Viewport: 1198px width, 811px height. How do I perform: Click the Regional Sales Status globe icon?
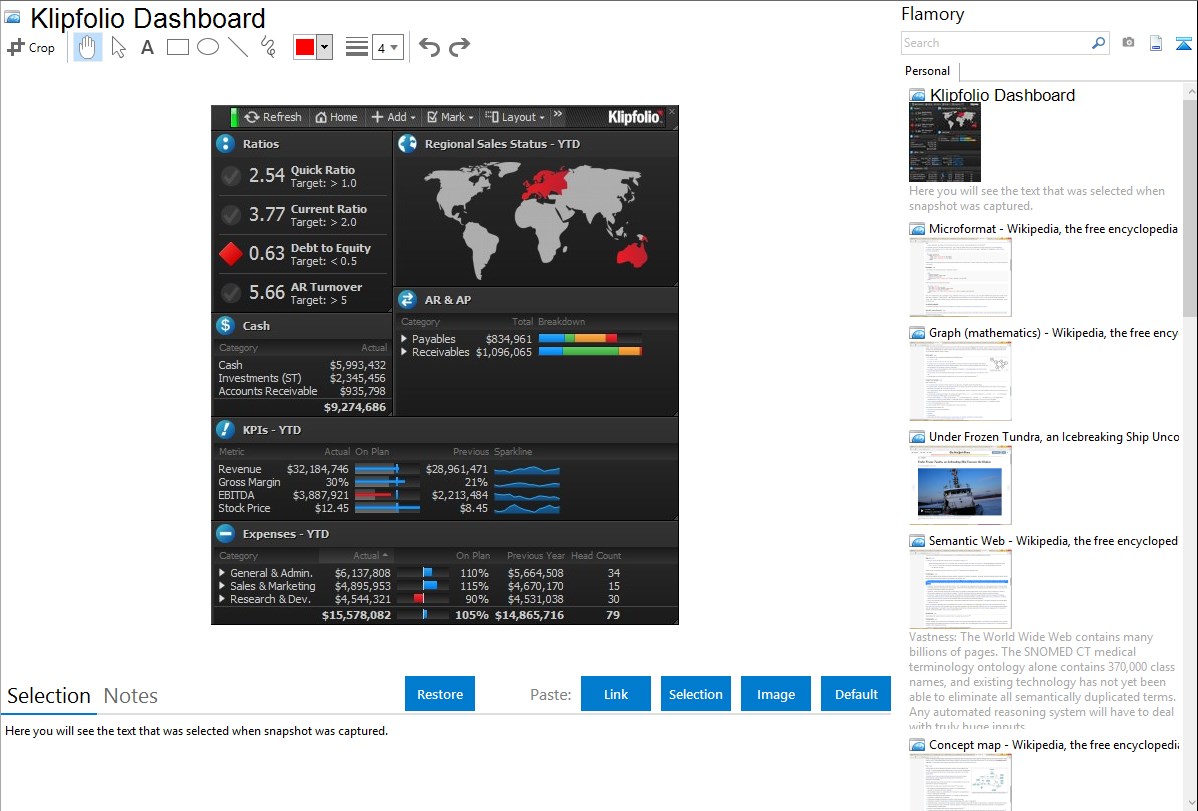coord(407,143)
